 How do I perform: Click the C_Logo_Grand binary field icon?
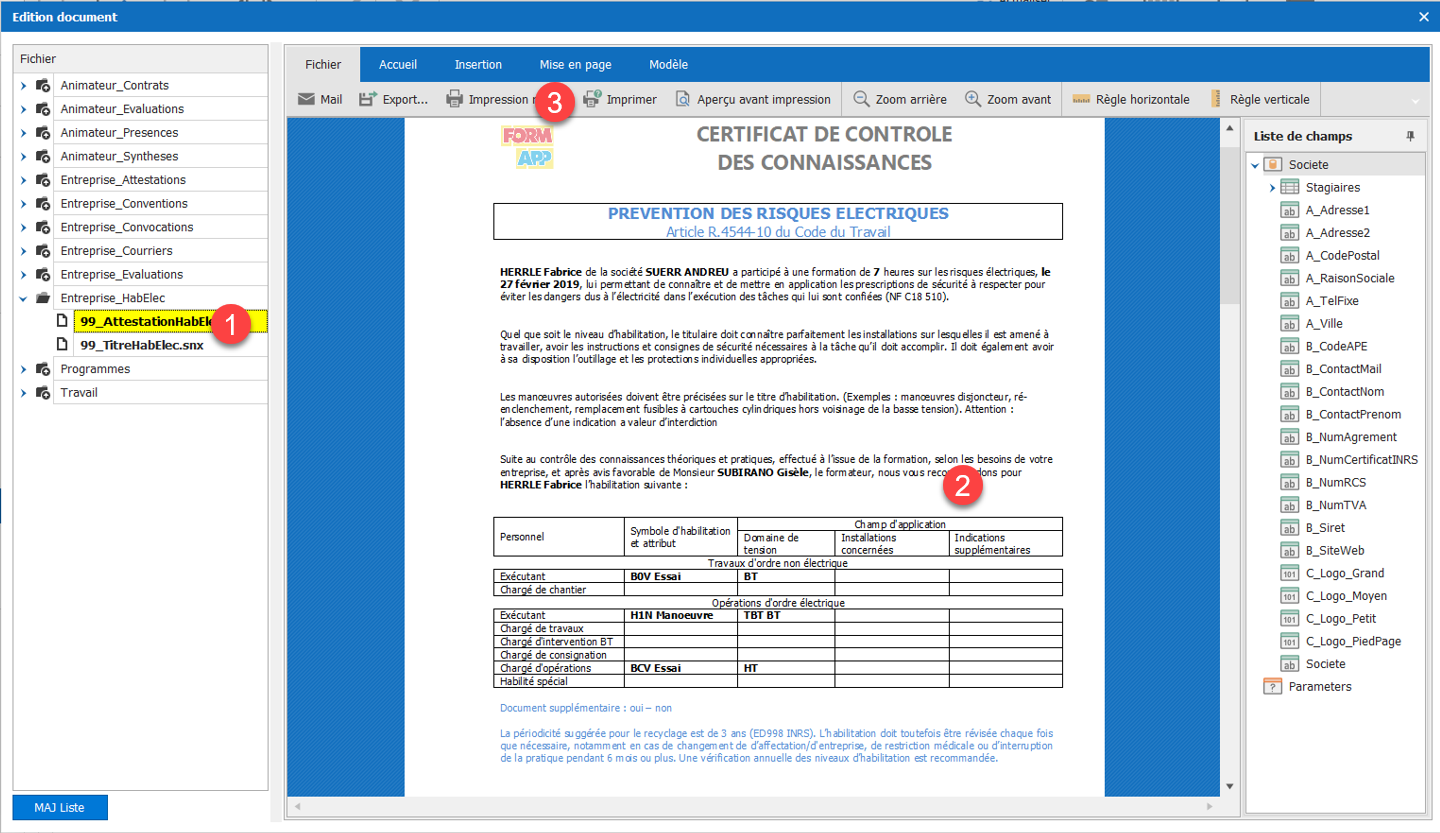pos(1290,573)
